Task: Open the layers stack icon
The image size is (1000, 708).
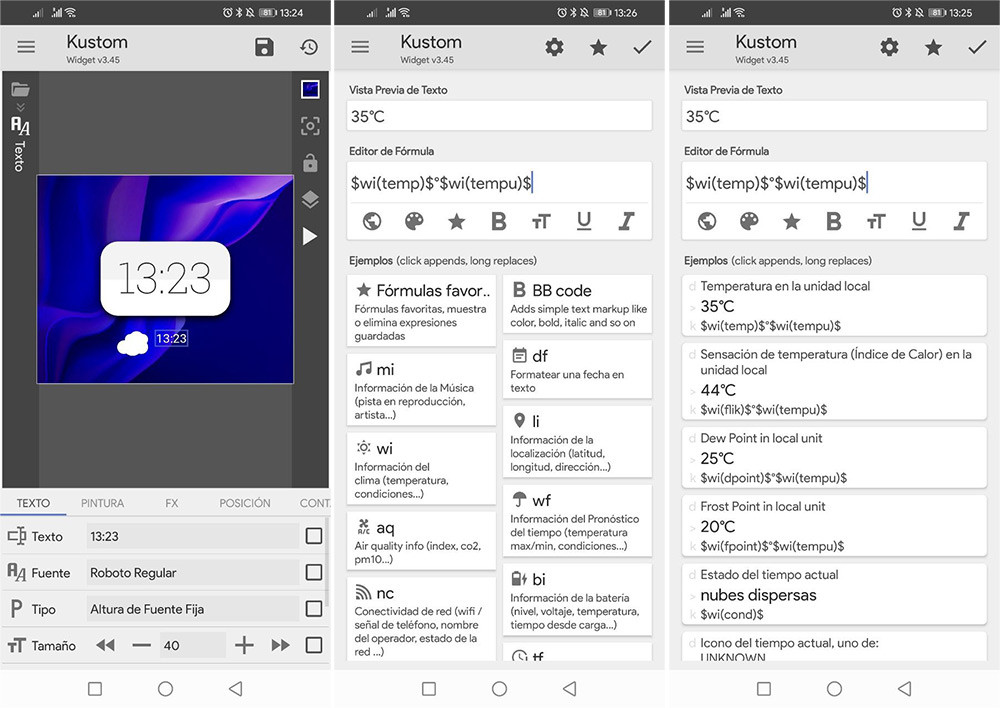Action: pos(310,199)
